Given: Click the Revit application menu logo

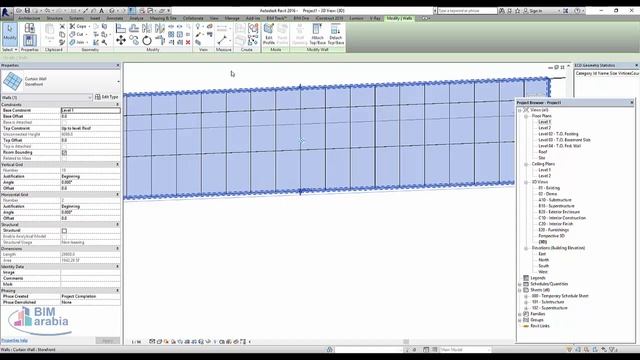Looking at the screenshot, I should click(6, 13).
